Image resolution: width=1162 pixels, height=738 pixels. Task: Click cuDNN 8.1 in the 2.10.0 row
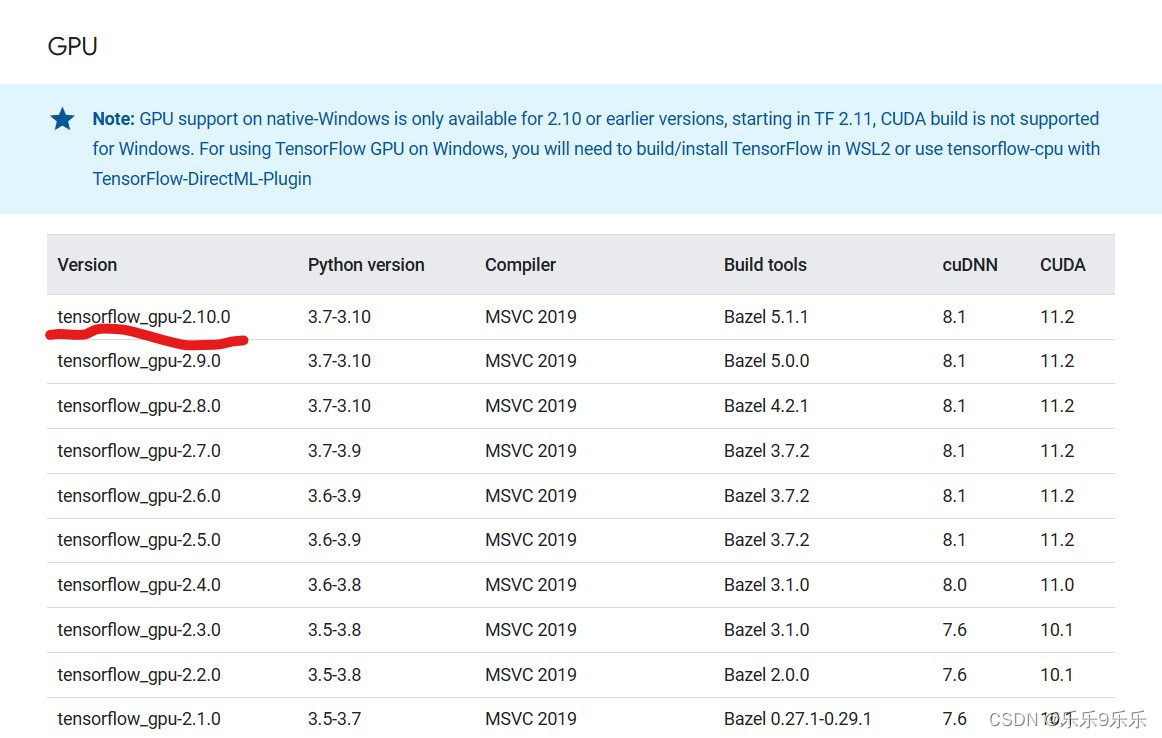[x=954, y=317]
